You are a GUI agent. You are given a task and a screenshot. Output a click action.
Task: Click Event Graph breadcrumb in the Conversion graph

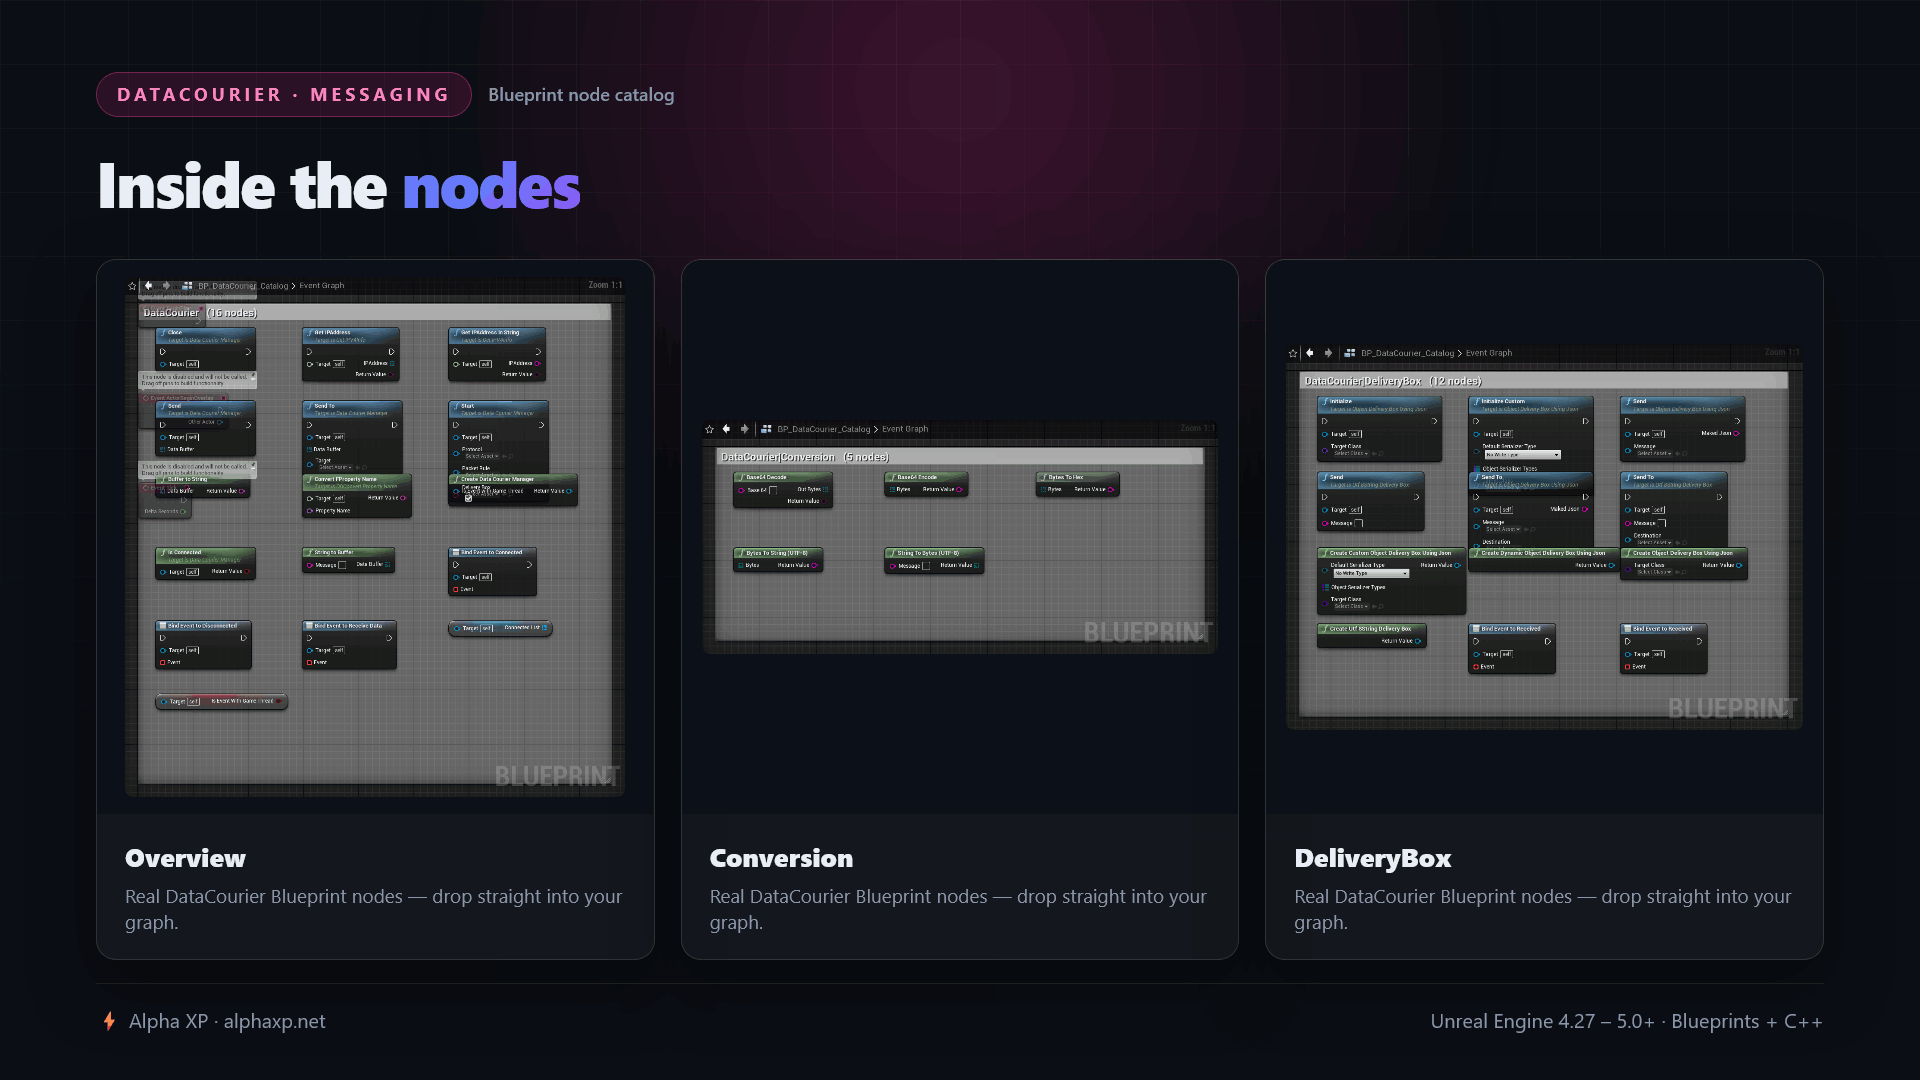(x=905, y=429)
